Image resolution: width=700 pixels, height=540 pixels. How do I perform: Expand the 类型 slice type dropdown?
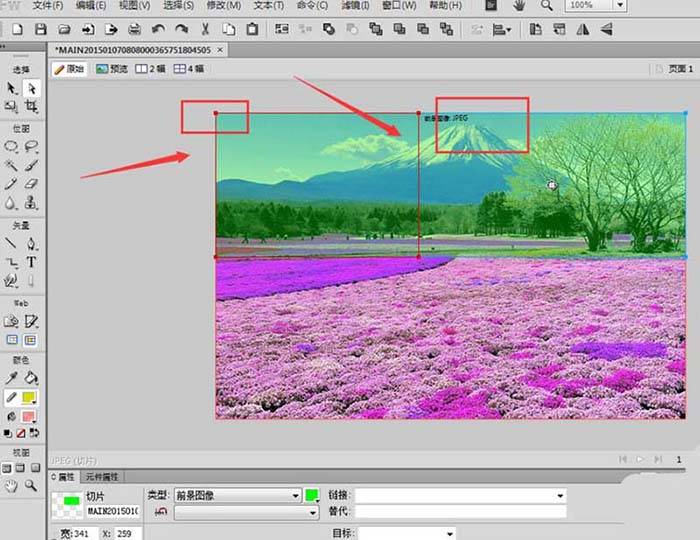[x=295, y=495]
